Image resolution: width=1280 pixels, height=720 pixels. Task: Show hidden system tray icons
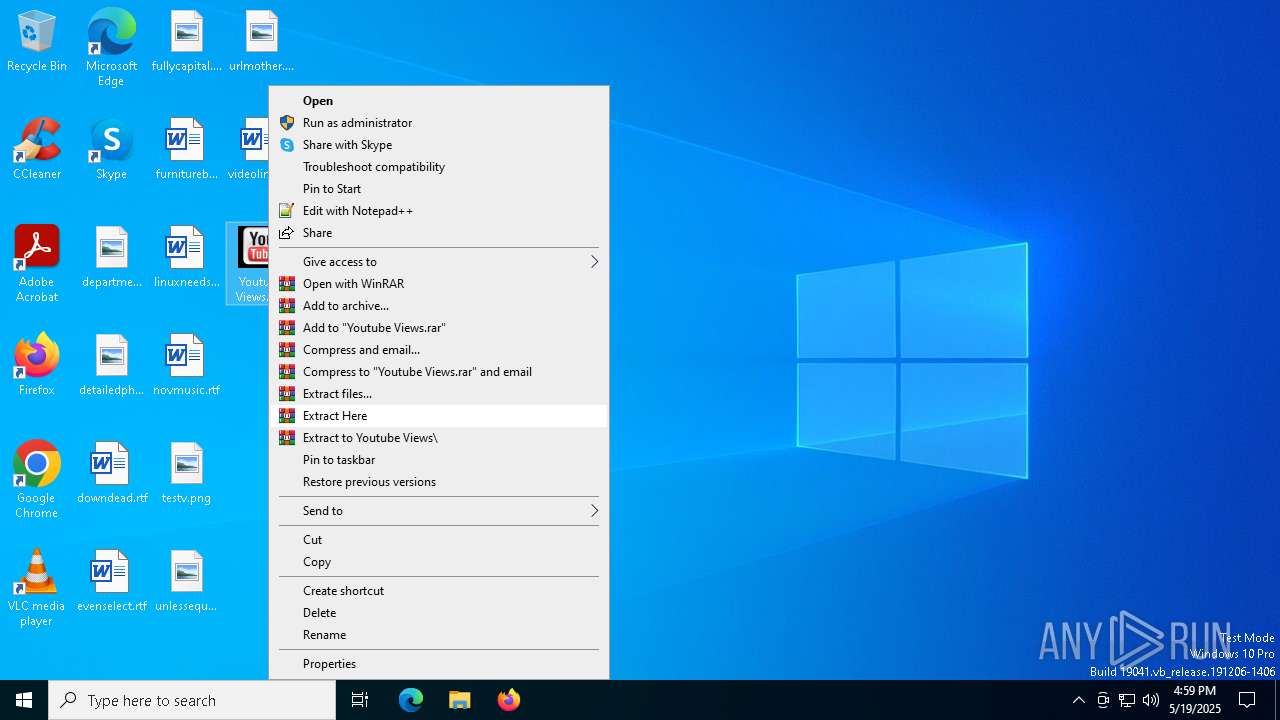(x=1078, y=700)
